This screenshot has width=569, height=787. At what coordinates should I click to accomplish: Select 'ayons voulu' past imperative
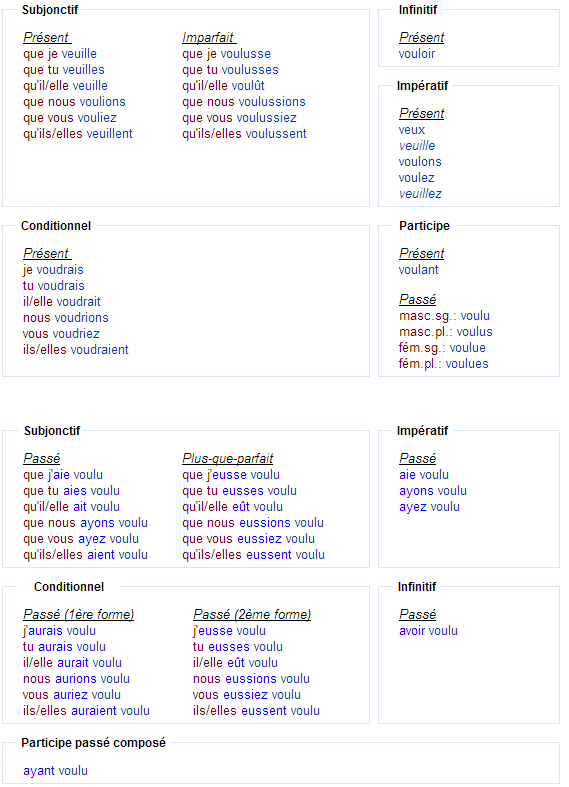(x=433, y=491)
